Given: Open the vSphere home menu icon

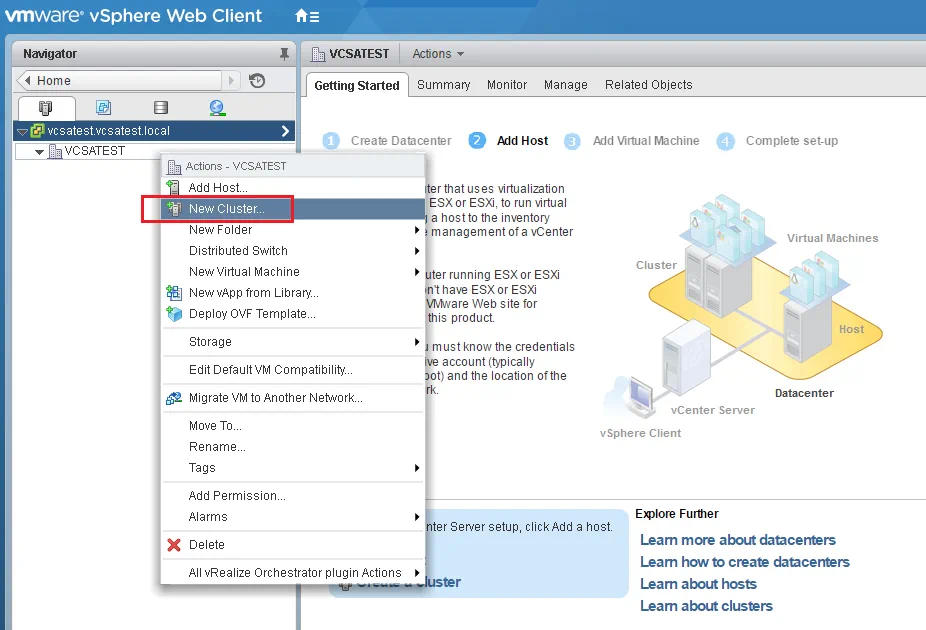Looking at the screenshot, I should pos(307,17).
